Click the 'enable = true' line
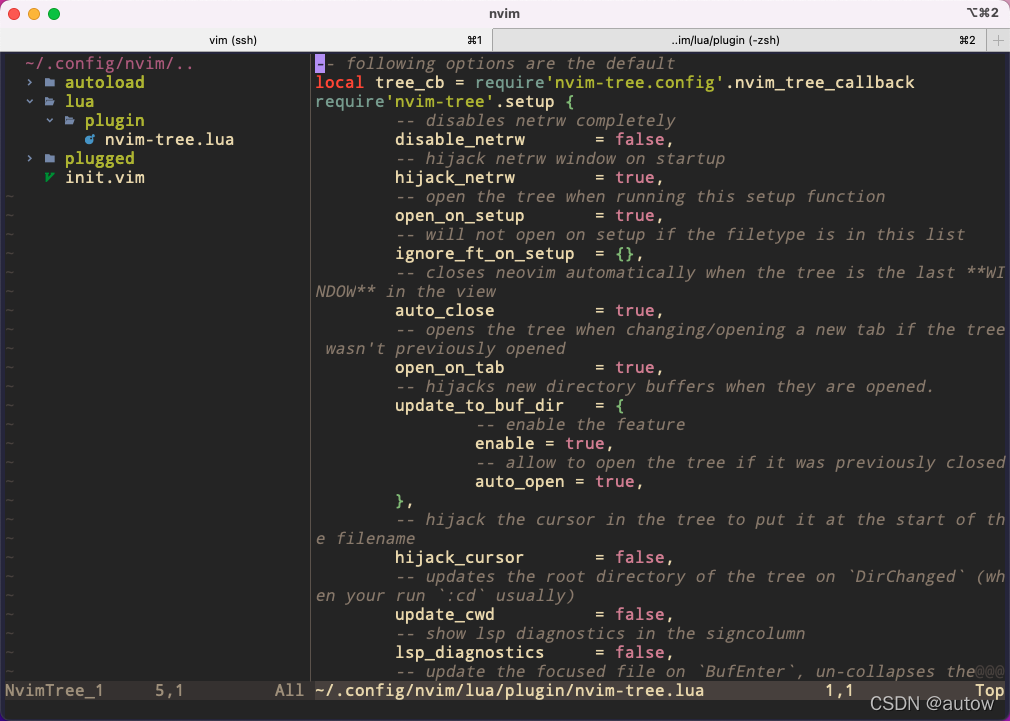The image size is (1010, 721). click(544, 443)
